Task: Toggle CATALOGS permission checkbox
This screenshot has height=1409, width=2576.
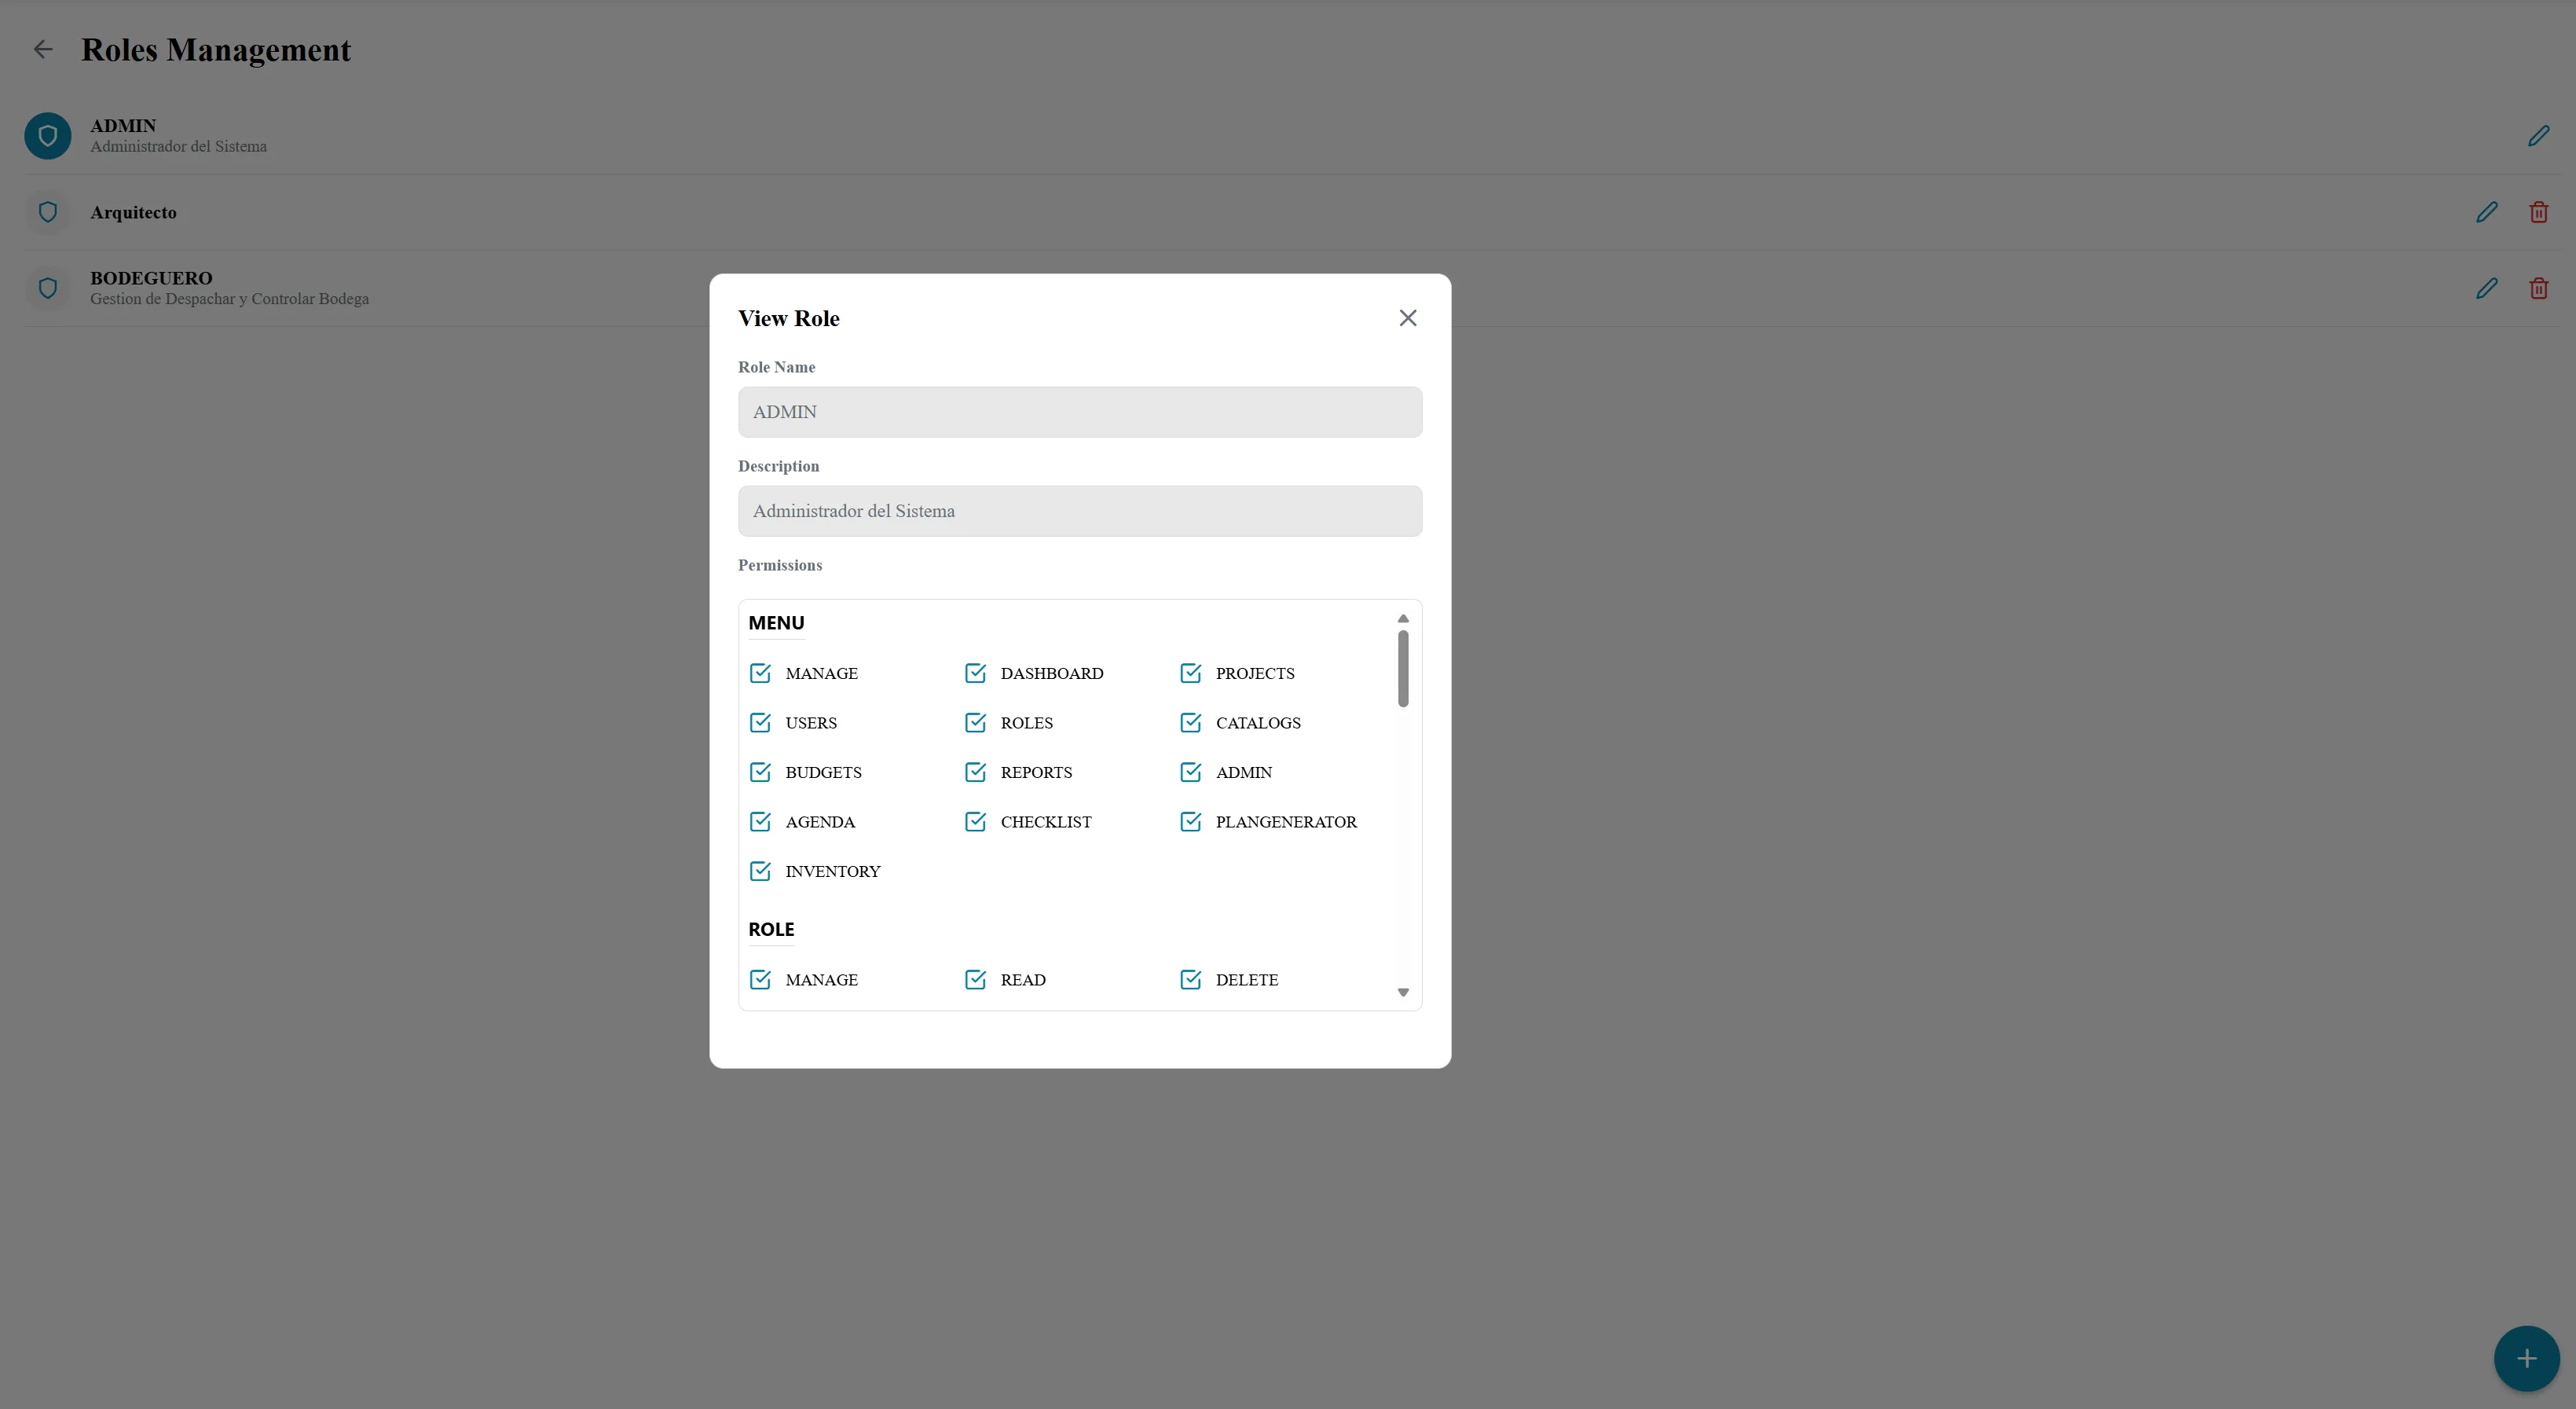Action: tap(1190, 722)
